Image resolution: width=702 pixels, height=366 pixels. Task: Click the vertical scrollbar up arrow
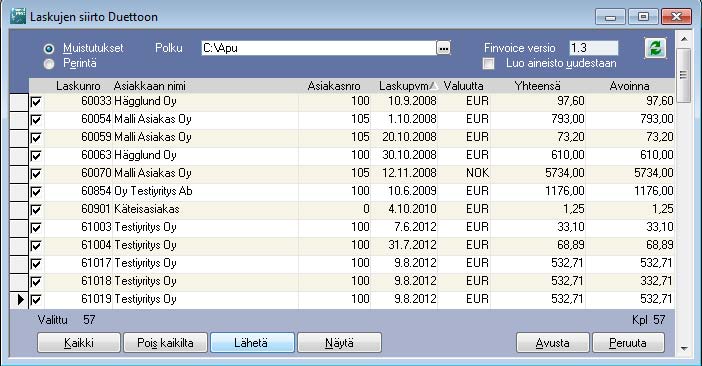[x=684, y=39]
